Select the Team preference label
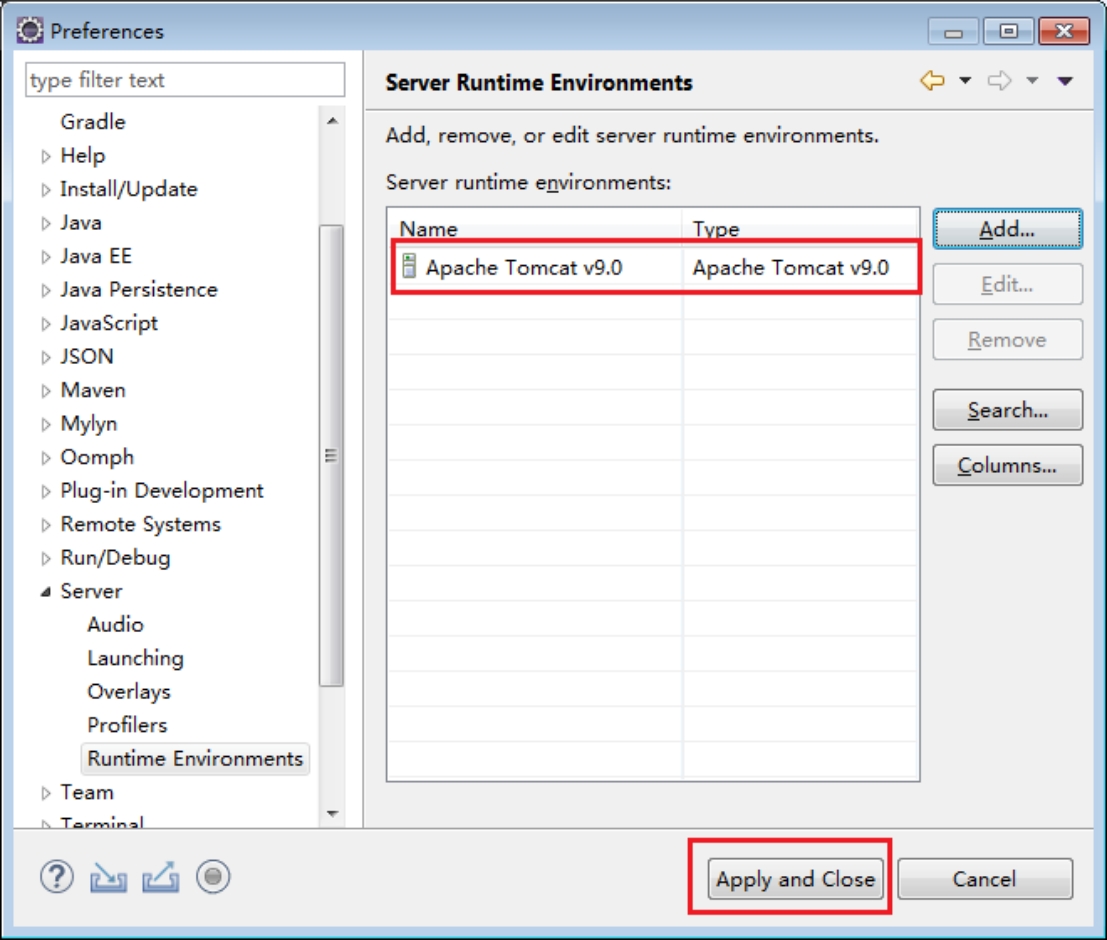 (87, 792)
